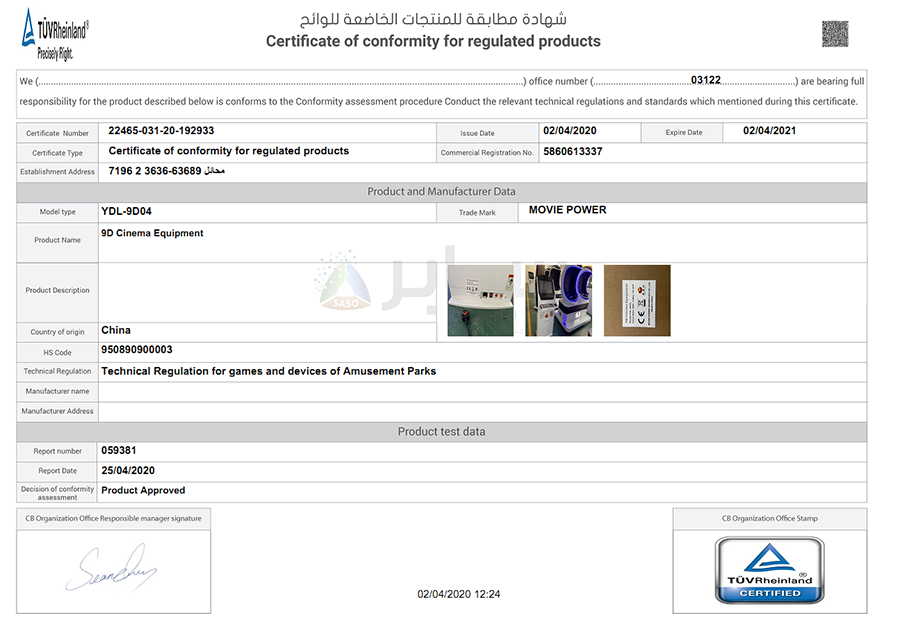Screen dimensions: 900x636
Task: Open the product label photo thumbnail
Action: tap(637, 300)
